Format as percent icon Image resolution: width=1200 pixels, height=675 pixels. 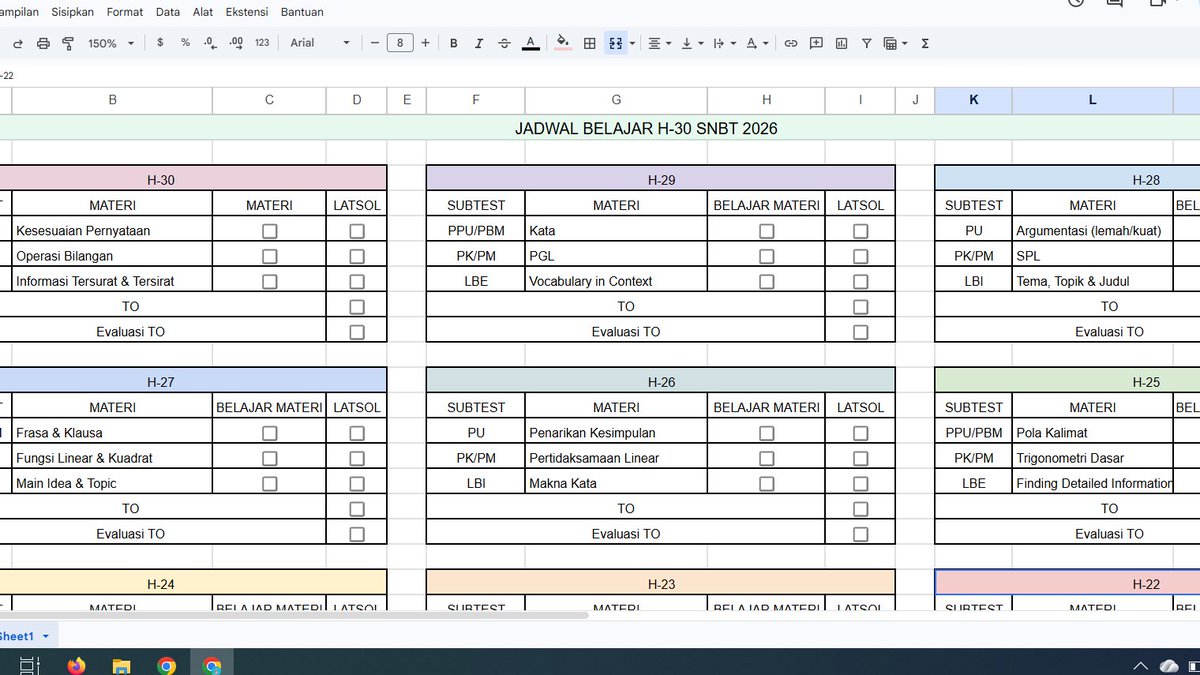[185, 43]
